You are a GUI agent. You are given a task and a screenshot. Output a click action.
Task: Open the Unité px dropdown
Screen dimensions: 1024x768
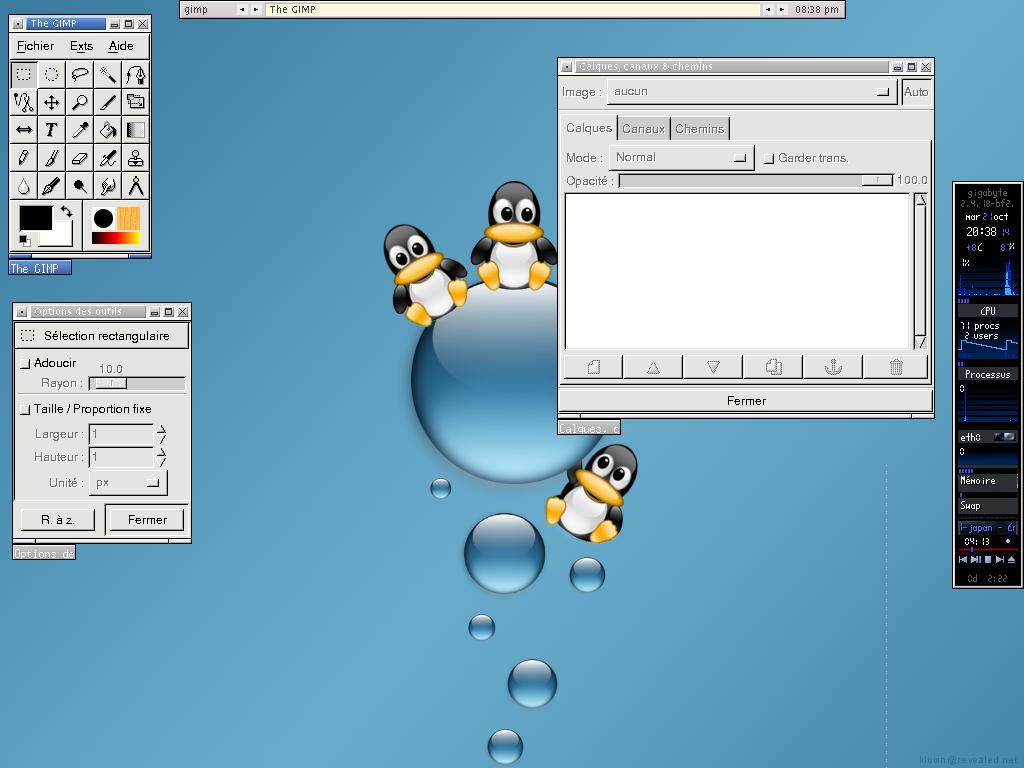(128, 483)
